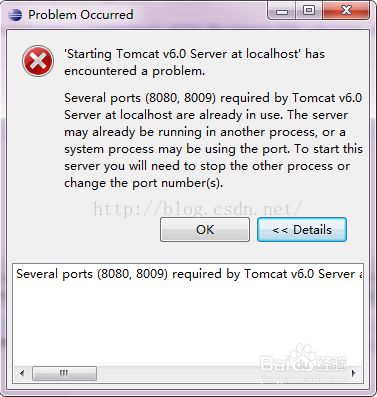The width and height of the screenshot is (377, 397).
Task: Click the Eclipse icon in the title bar
Action: (15, 15)
